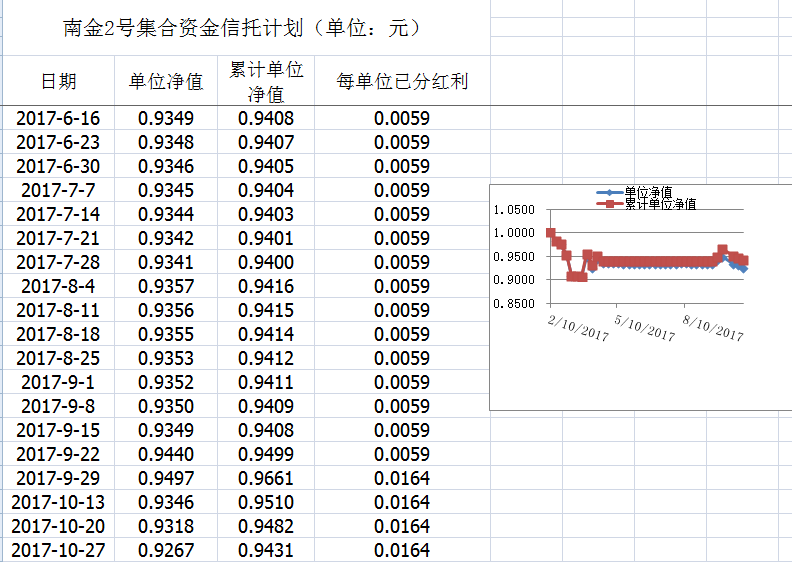Click the 1.0500 label on chart axis
Image resolution: width=792 pixels, height=562 pixels.
(515, 210)
